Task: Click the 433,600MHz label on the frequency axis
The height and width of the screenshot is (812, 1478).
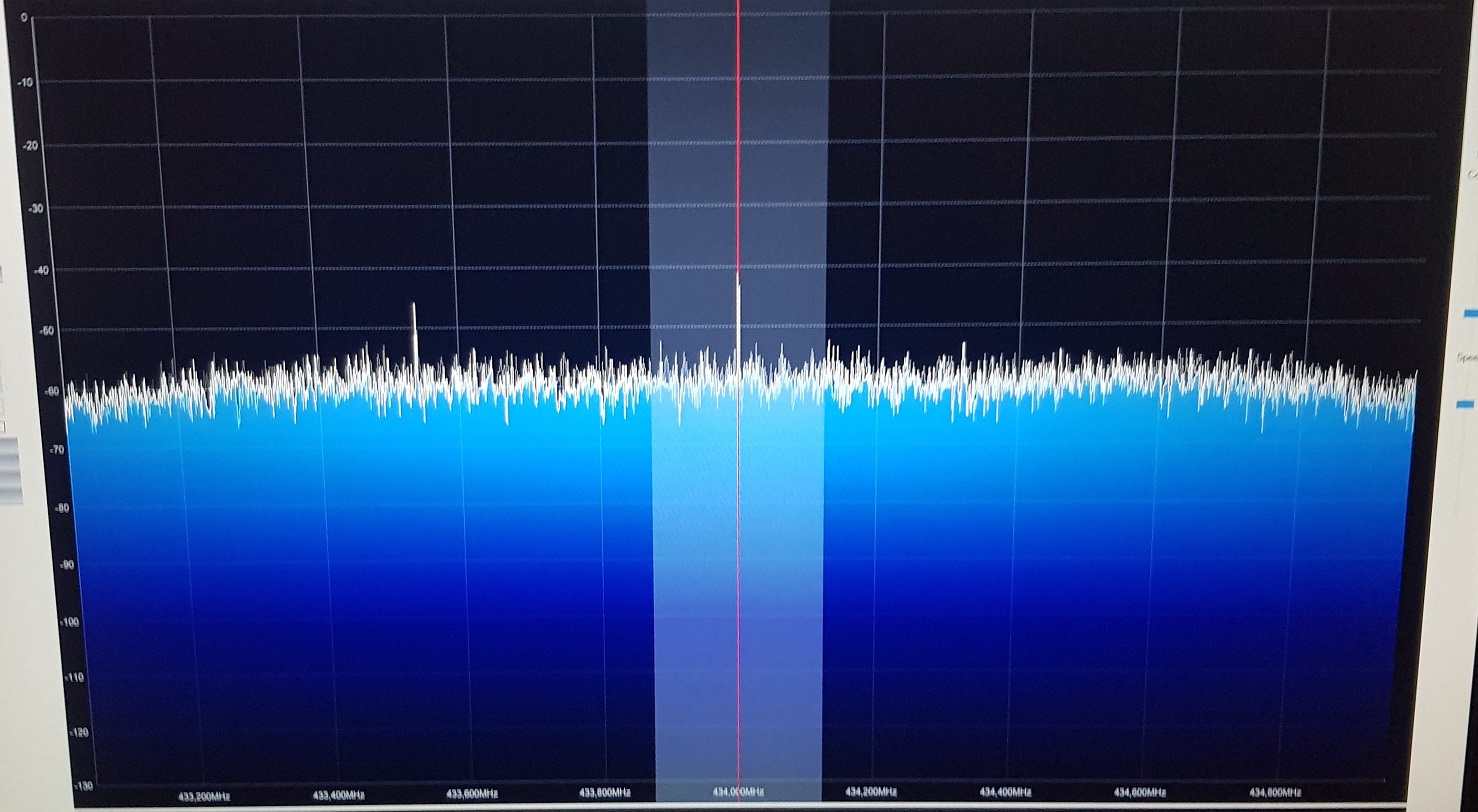Action: 472,795
